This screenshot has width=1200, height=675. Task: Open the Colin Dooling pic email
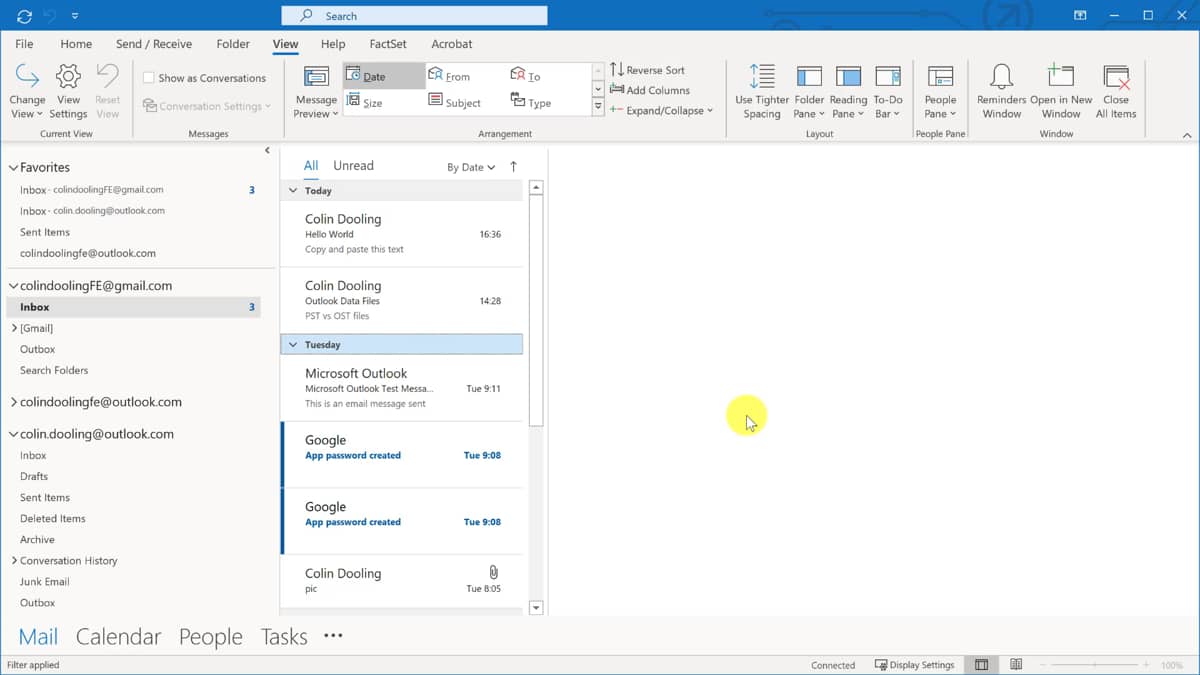[x=402, y=580]
